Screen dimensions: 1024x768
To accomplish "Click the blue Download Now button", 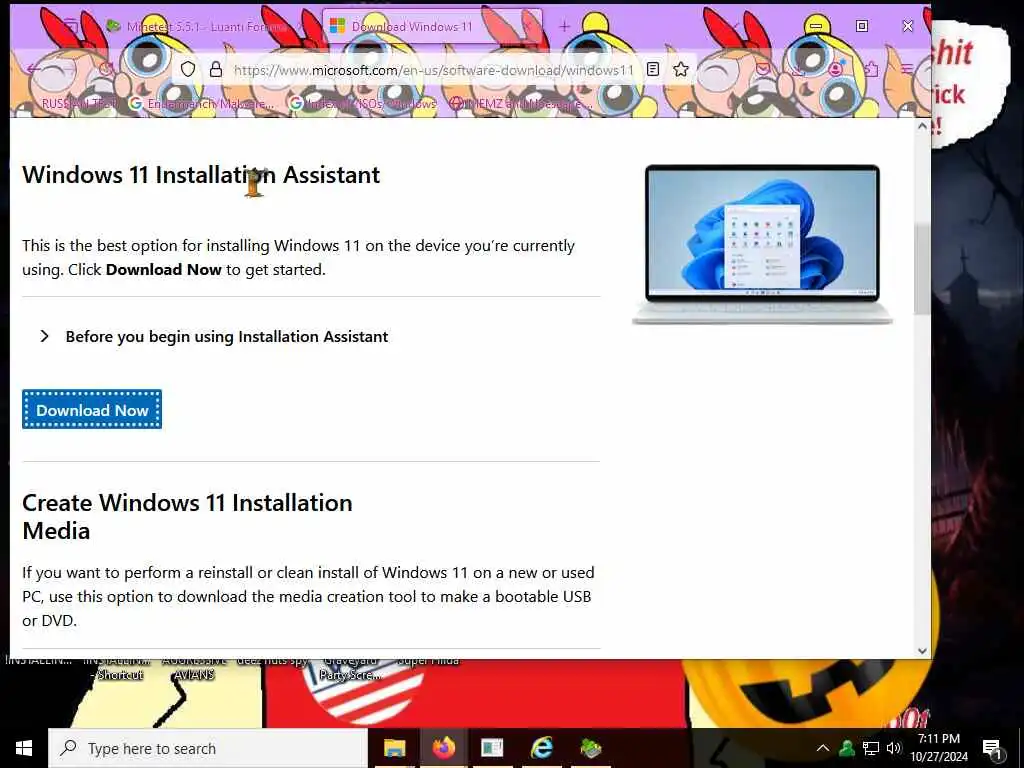I will 92,409.
